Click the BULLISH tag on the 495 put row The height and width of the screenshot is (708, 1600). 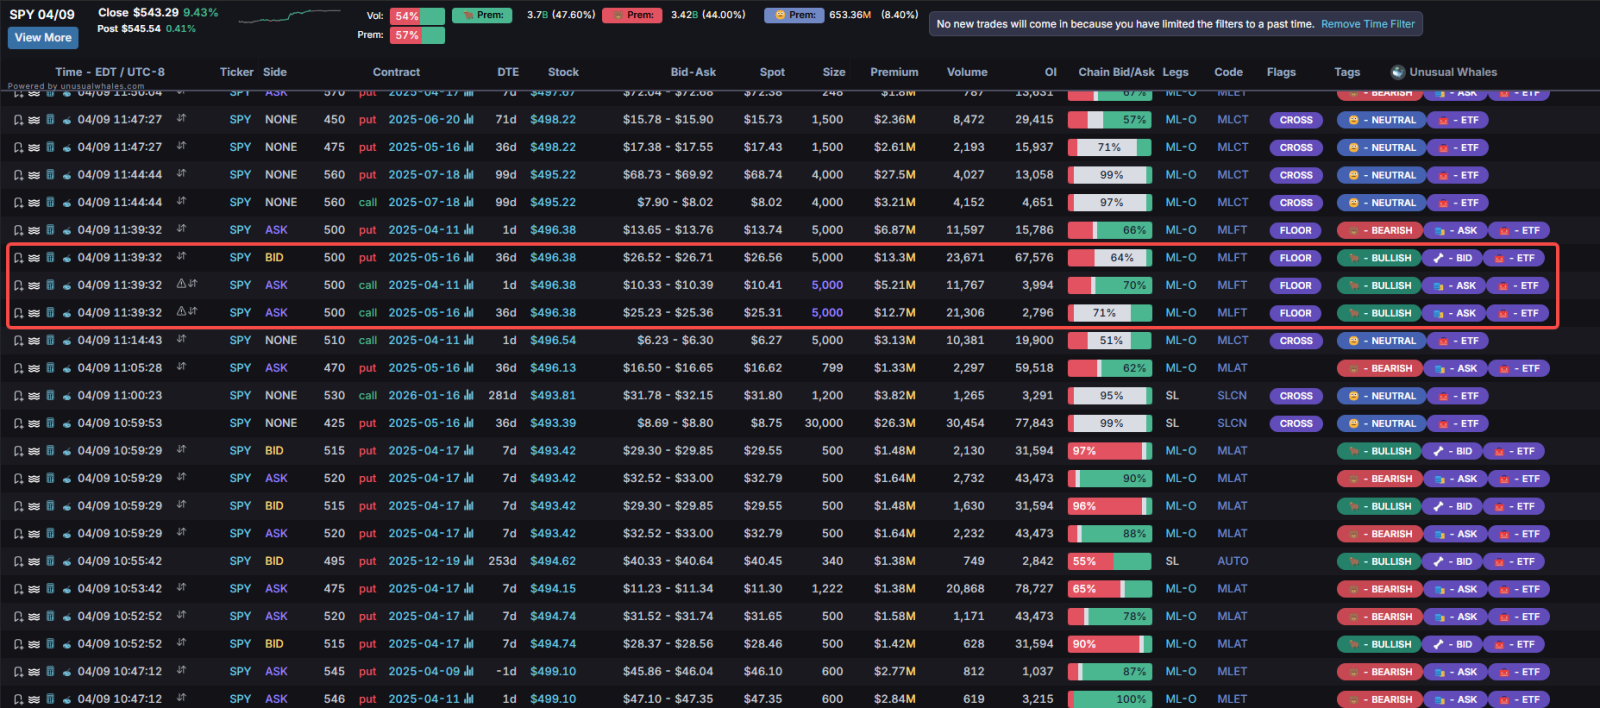point(1379,562)
